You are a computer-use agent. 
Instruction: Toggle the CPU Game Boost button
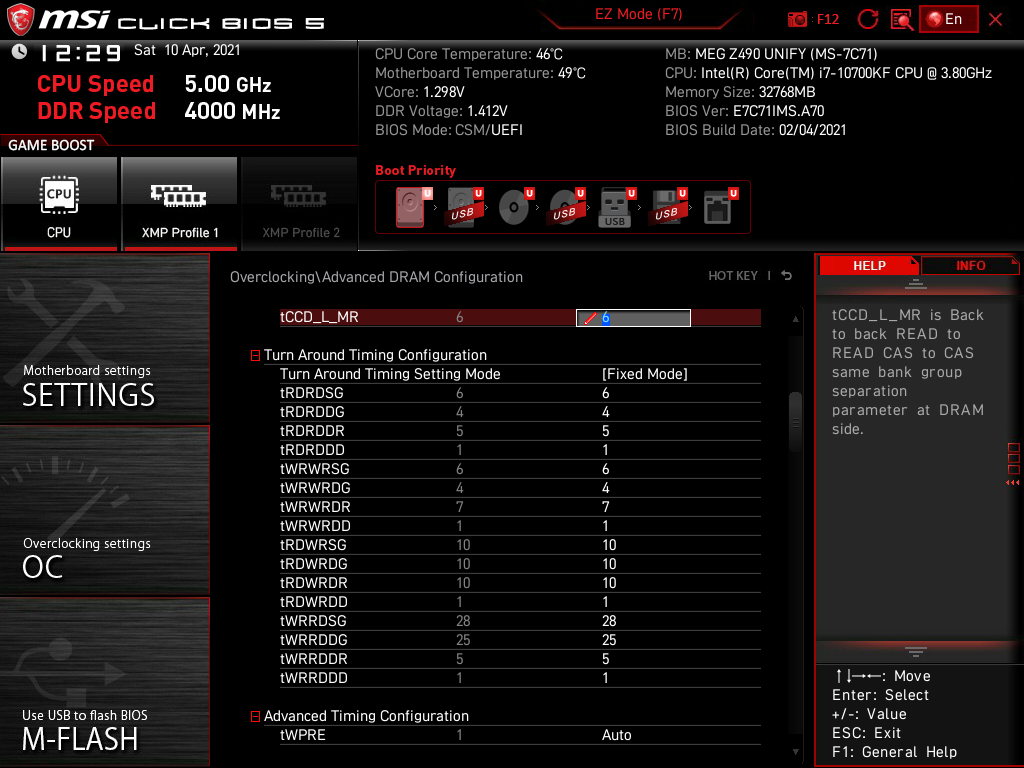click(x=59, y=204)
